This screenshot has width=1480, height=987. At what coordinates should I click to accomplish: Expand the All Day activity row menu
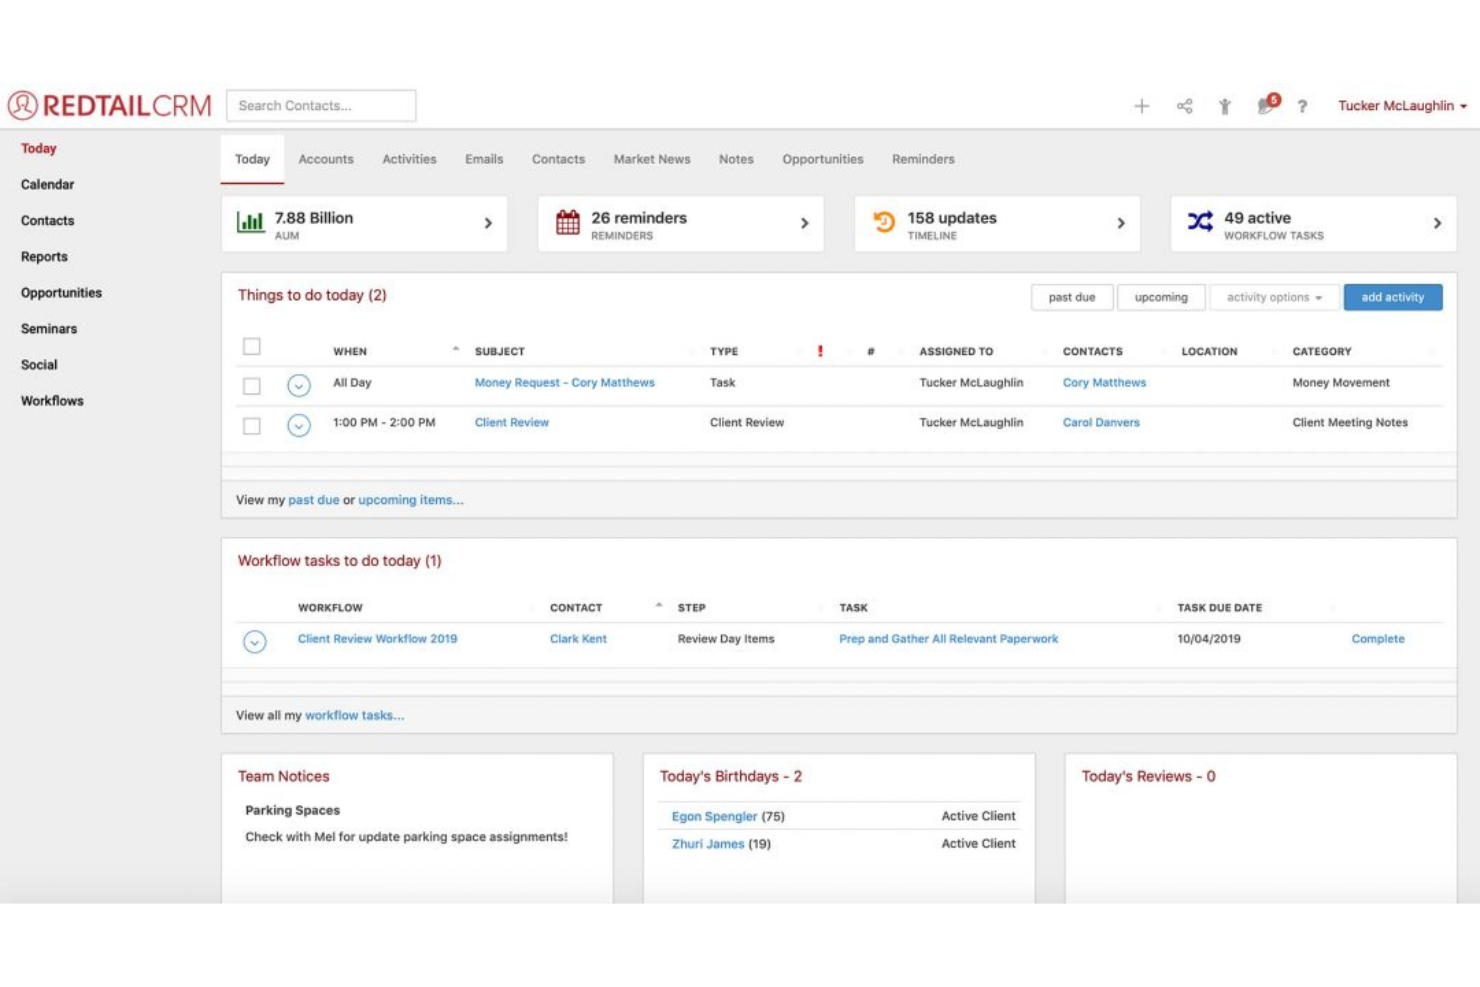[x=298, y=385]
